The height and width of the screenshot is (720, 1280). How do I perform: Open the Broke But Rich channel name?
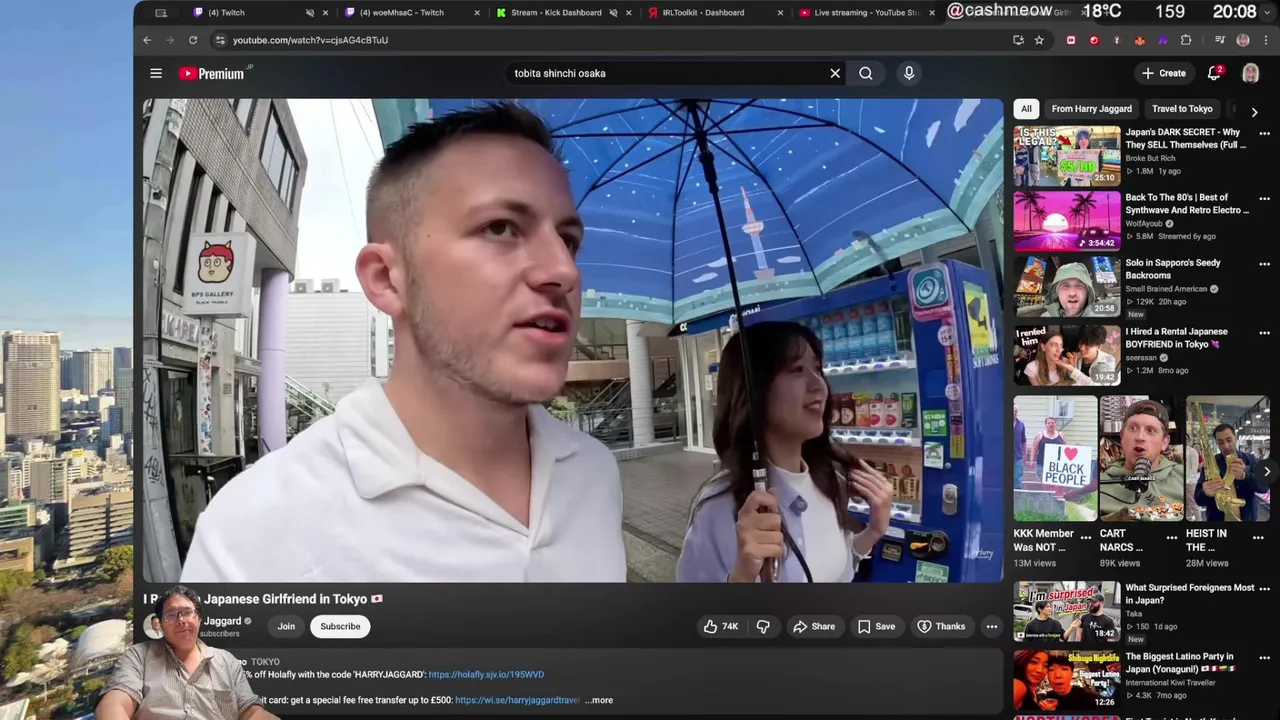(1150, 158)
